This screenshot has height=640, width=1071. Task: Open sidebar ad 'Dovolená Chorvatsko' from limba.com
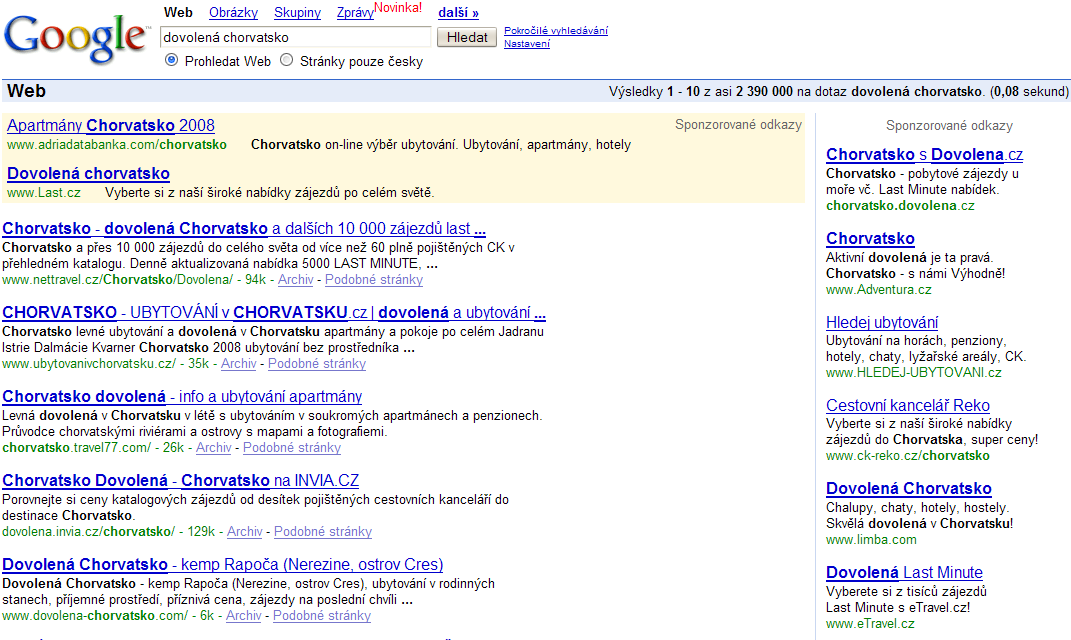click(908, 489)
